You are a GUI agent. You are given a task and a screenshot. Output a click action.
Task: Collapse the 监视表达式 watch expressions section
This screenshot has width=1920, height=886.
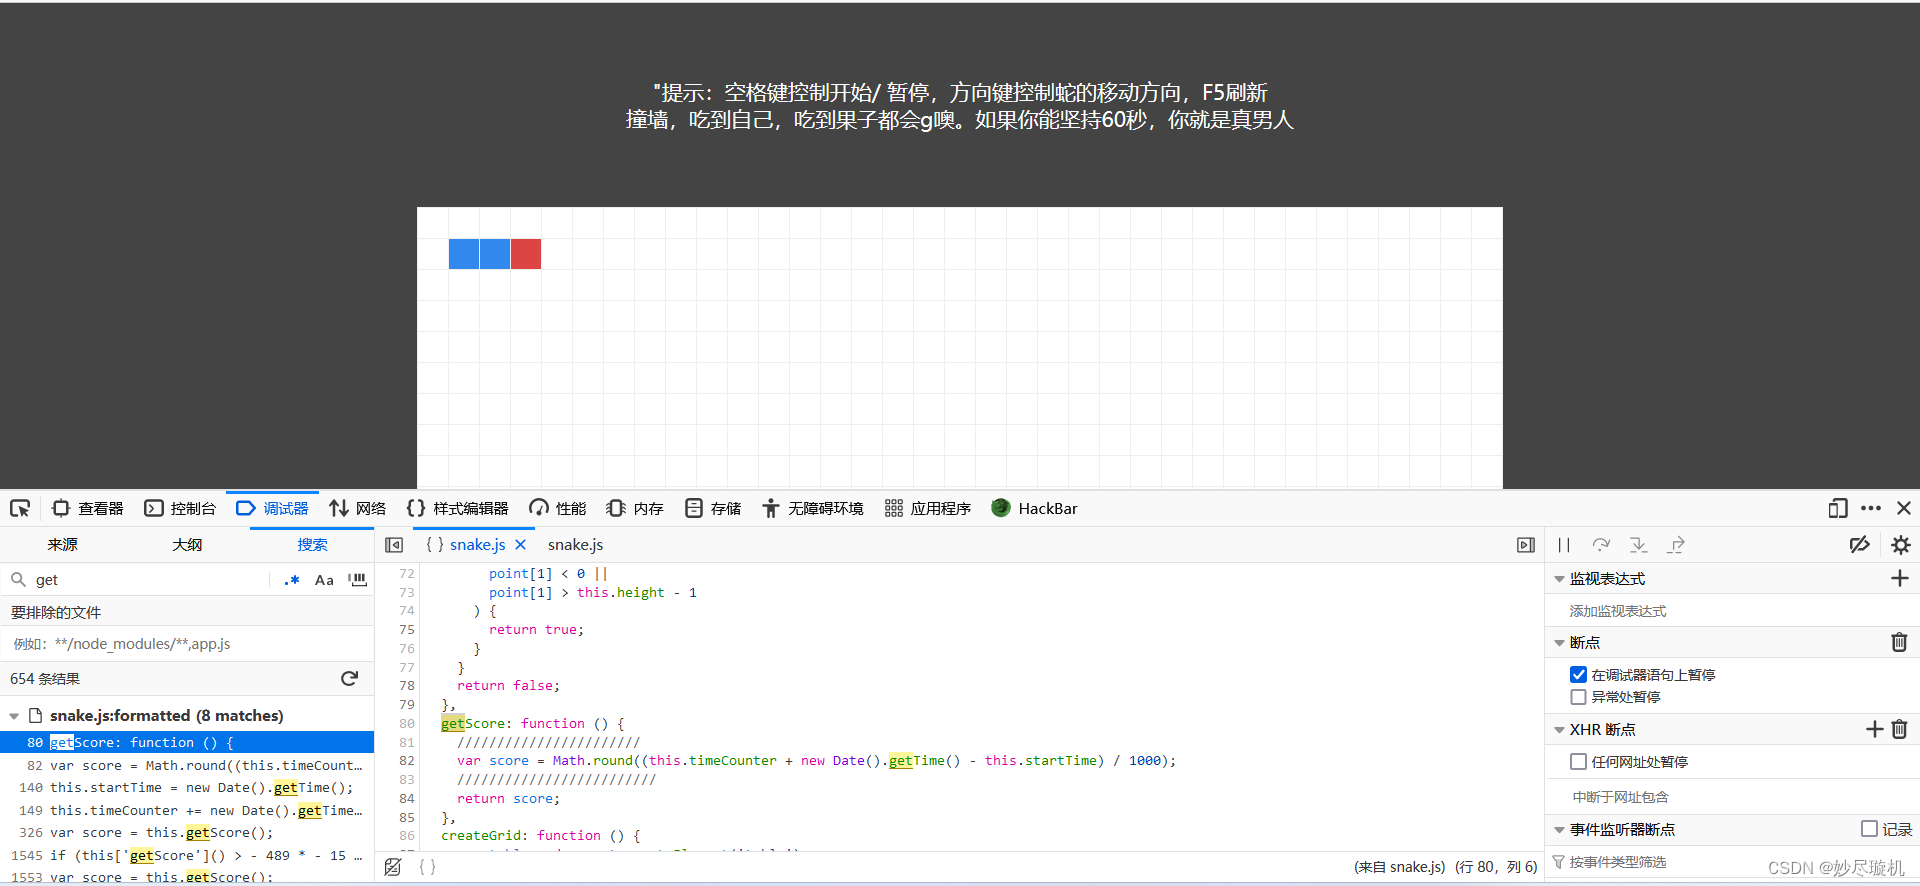point(1559,579)
